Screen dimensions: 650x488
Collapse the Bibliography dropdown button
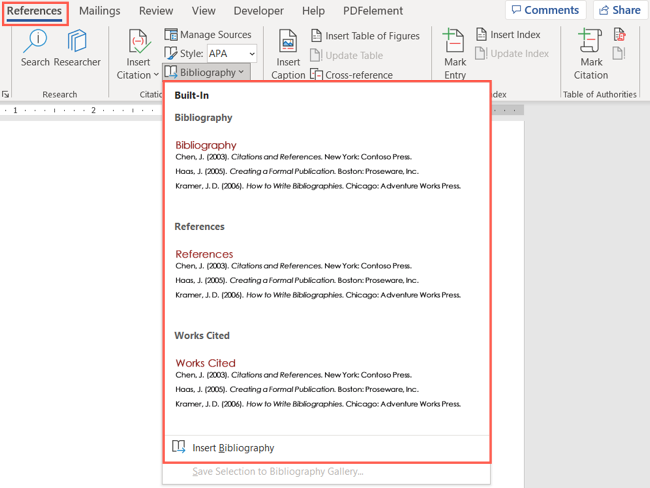(x=205, y=73)
